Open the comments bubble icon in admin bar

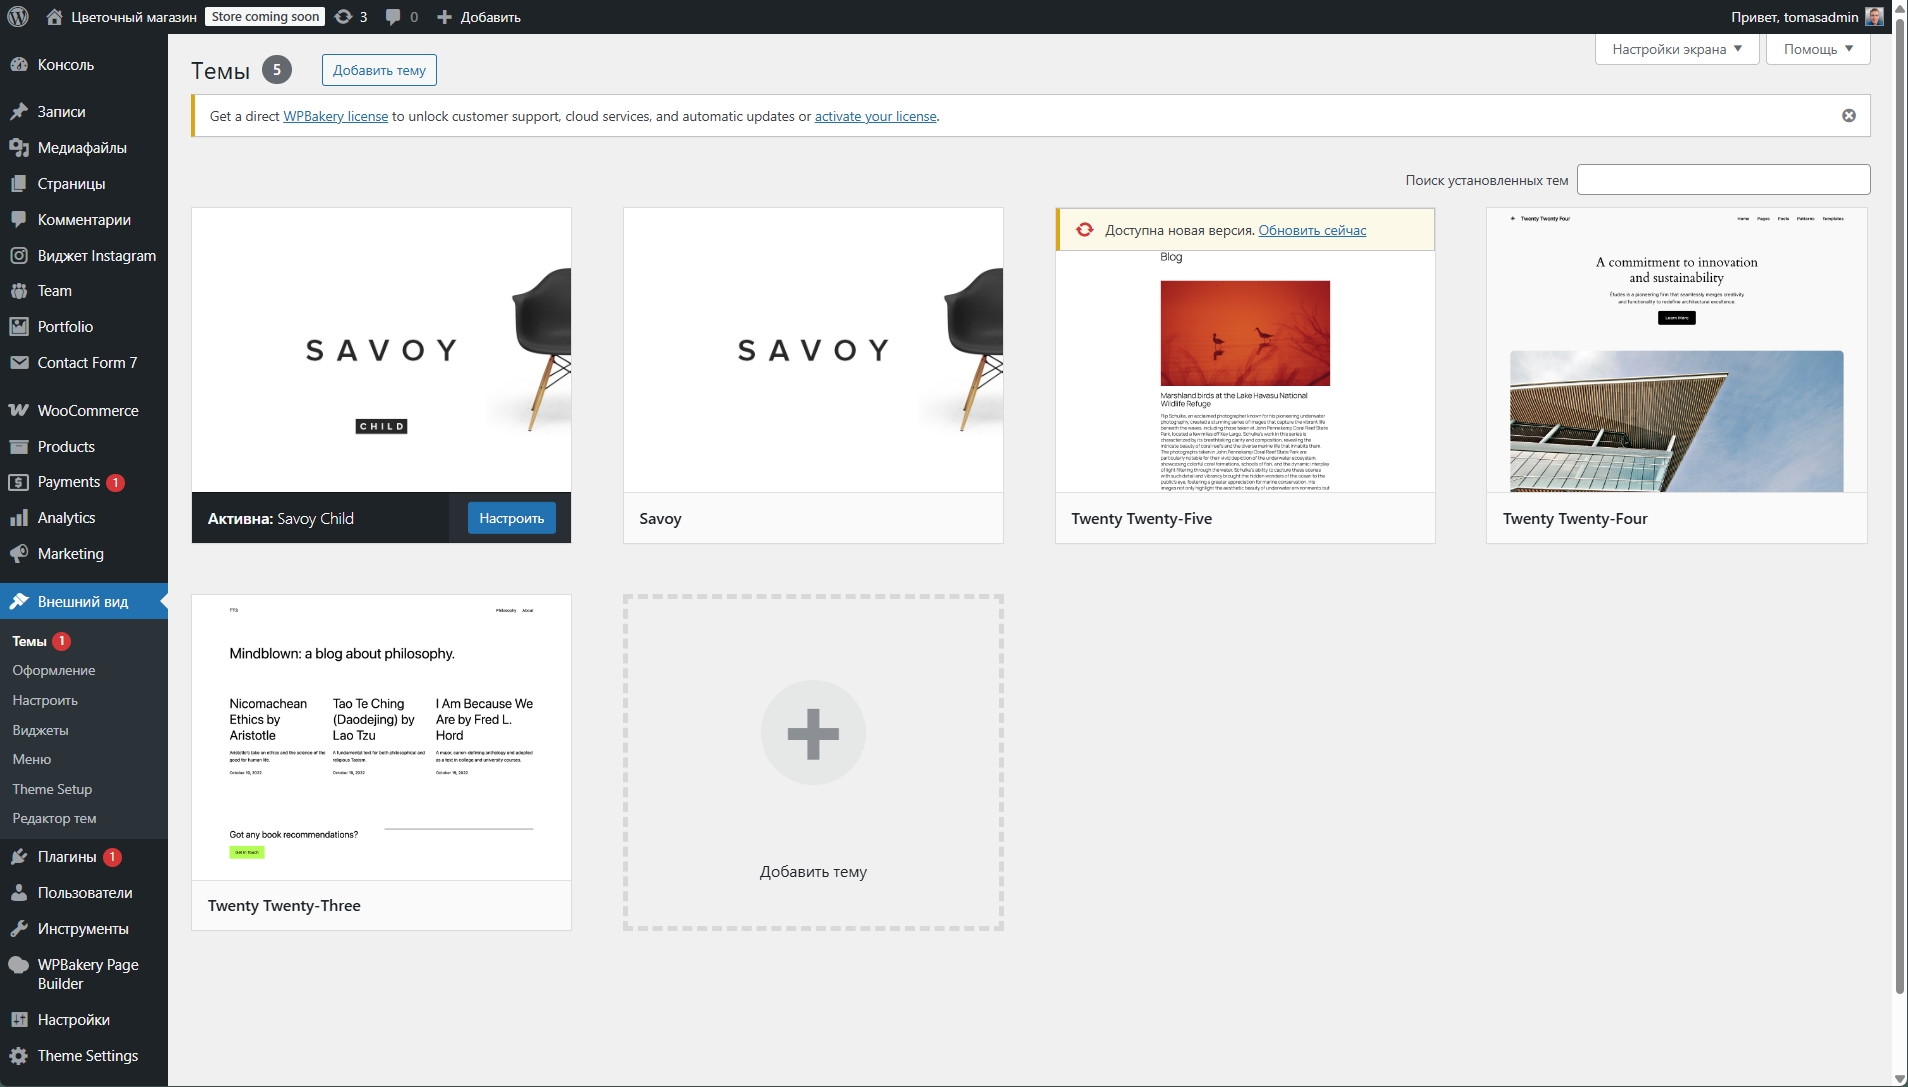(393, 17)
